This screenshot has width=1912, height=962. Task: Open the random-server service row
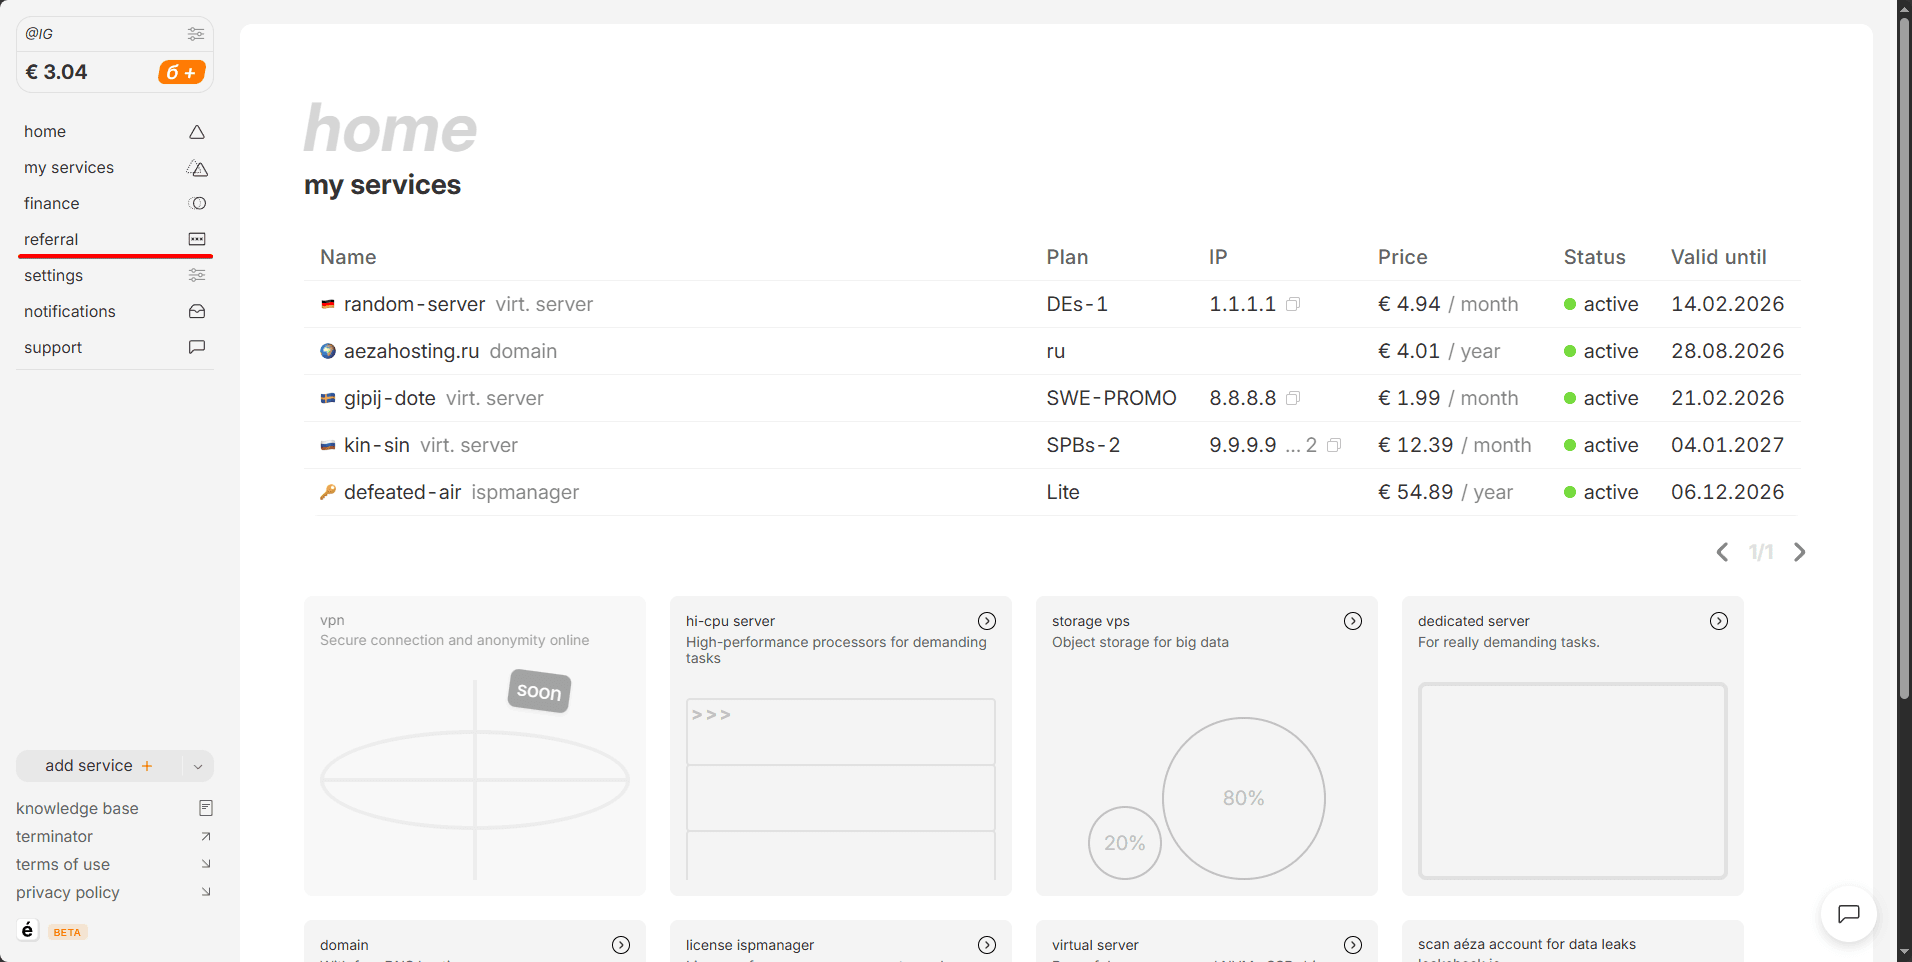coord(414,304)
